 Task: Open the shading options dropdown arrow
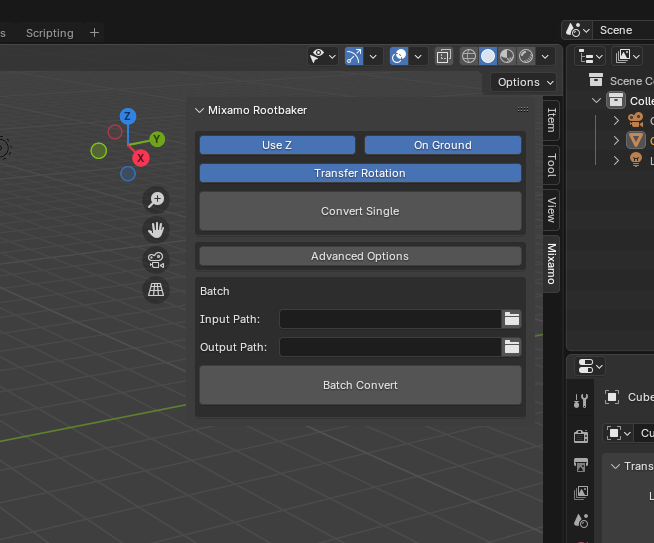(545, 56)
